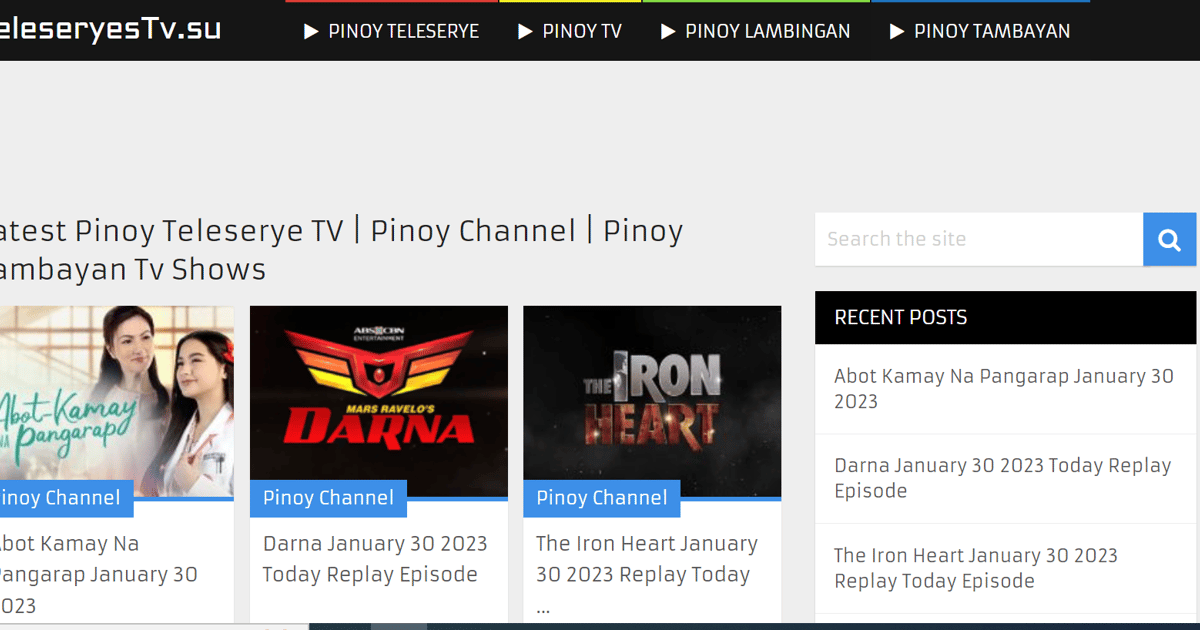This screenshot has height=630, width=1200.
Task: Click the Pinoy Channel label on the Darna card
Action: pyautogui.click(x=327, y=498)
